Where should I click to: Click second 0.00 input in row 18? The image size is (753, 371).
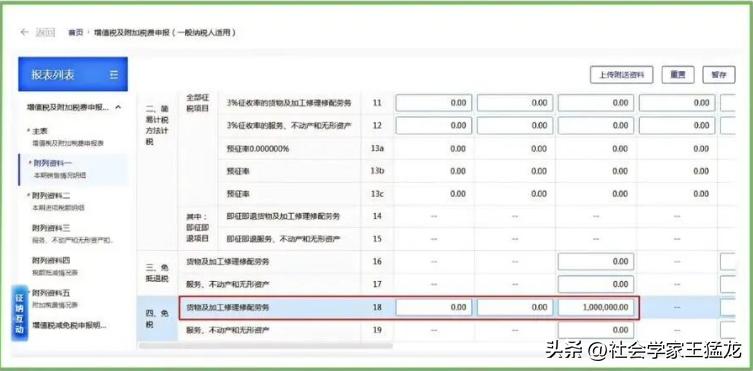click(x=515, y=307)
